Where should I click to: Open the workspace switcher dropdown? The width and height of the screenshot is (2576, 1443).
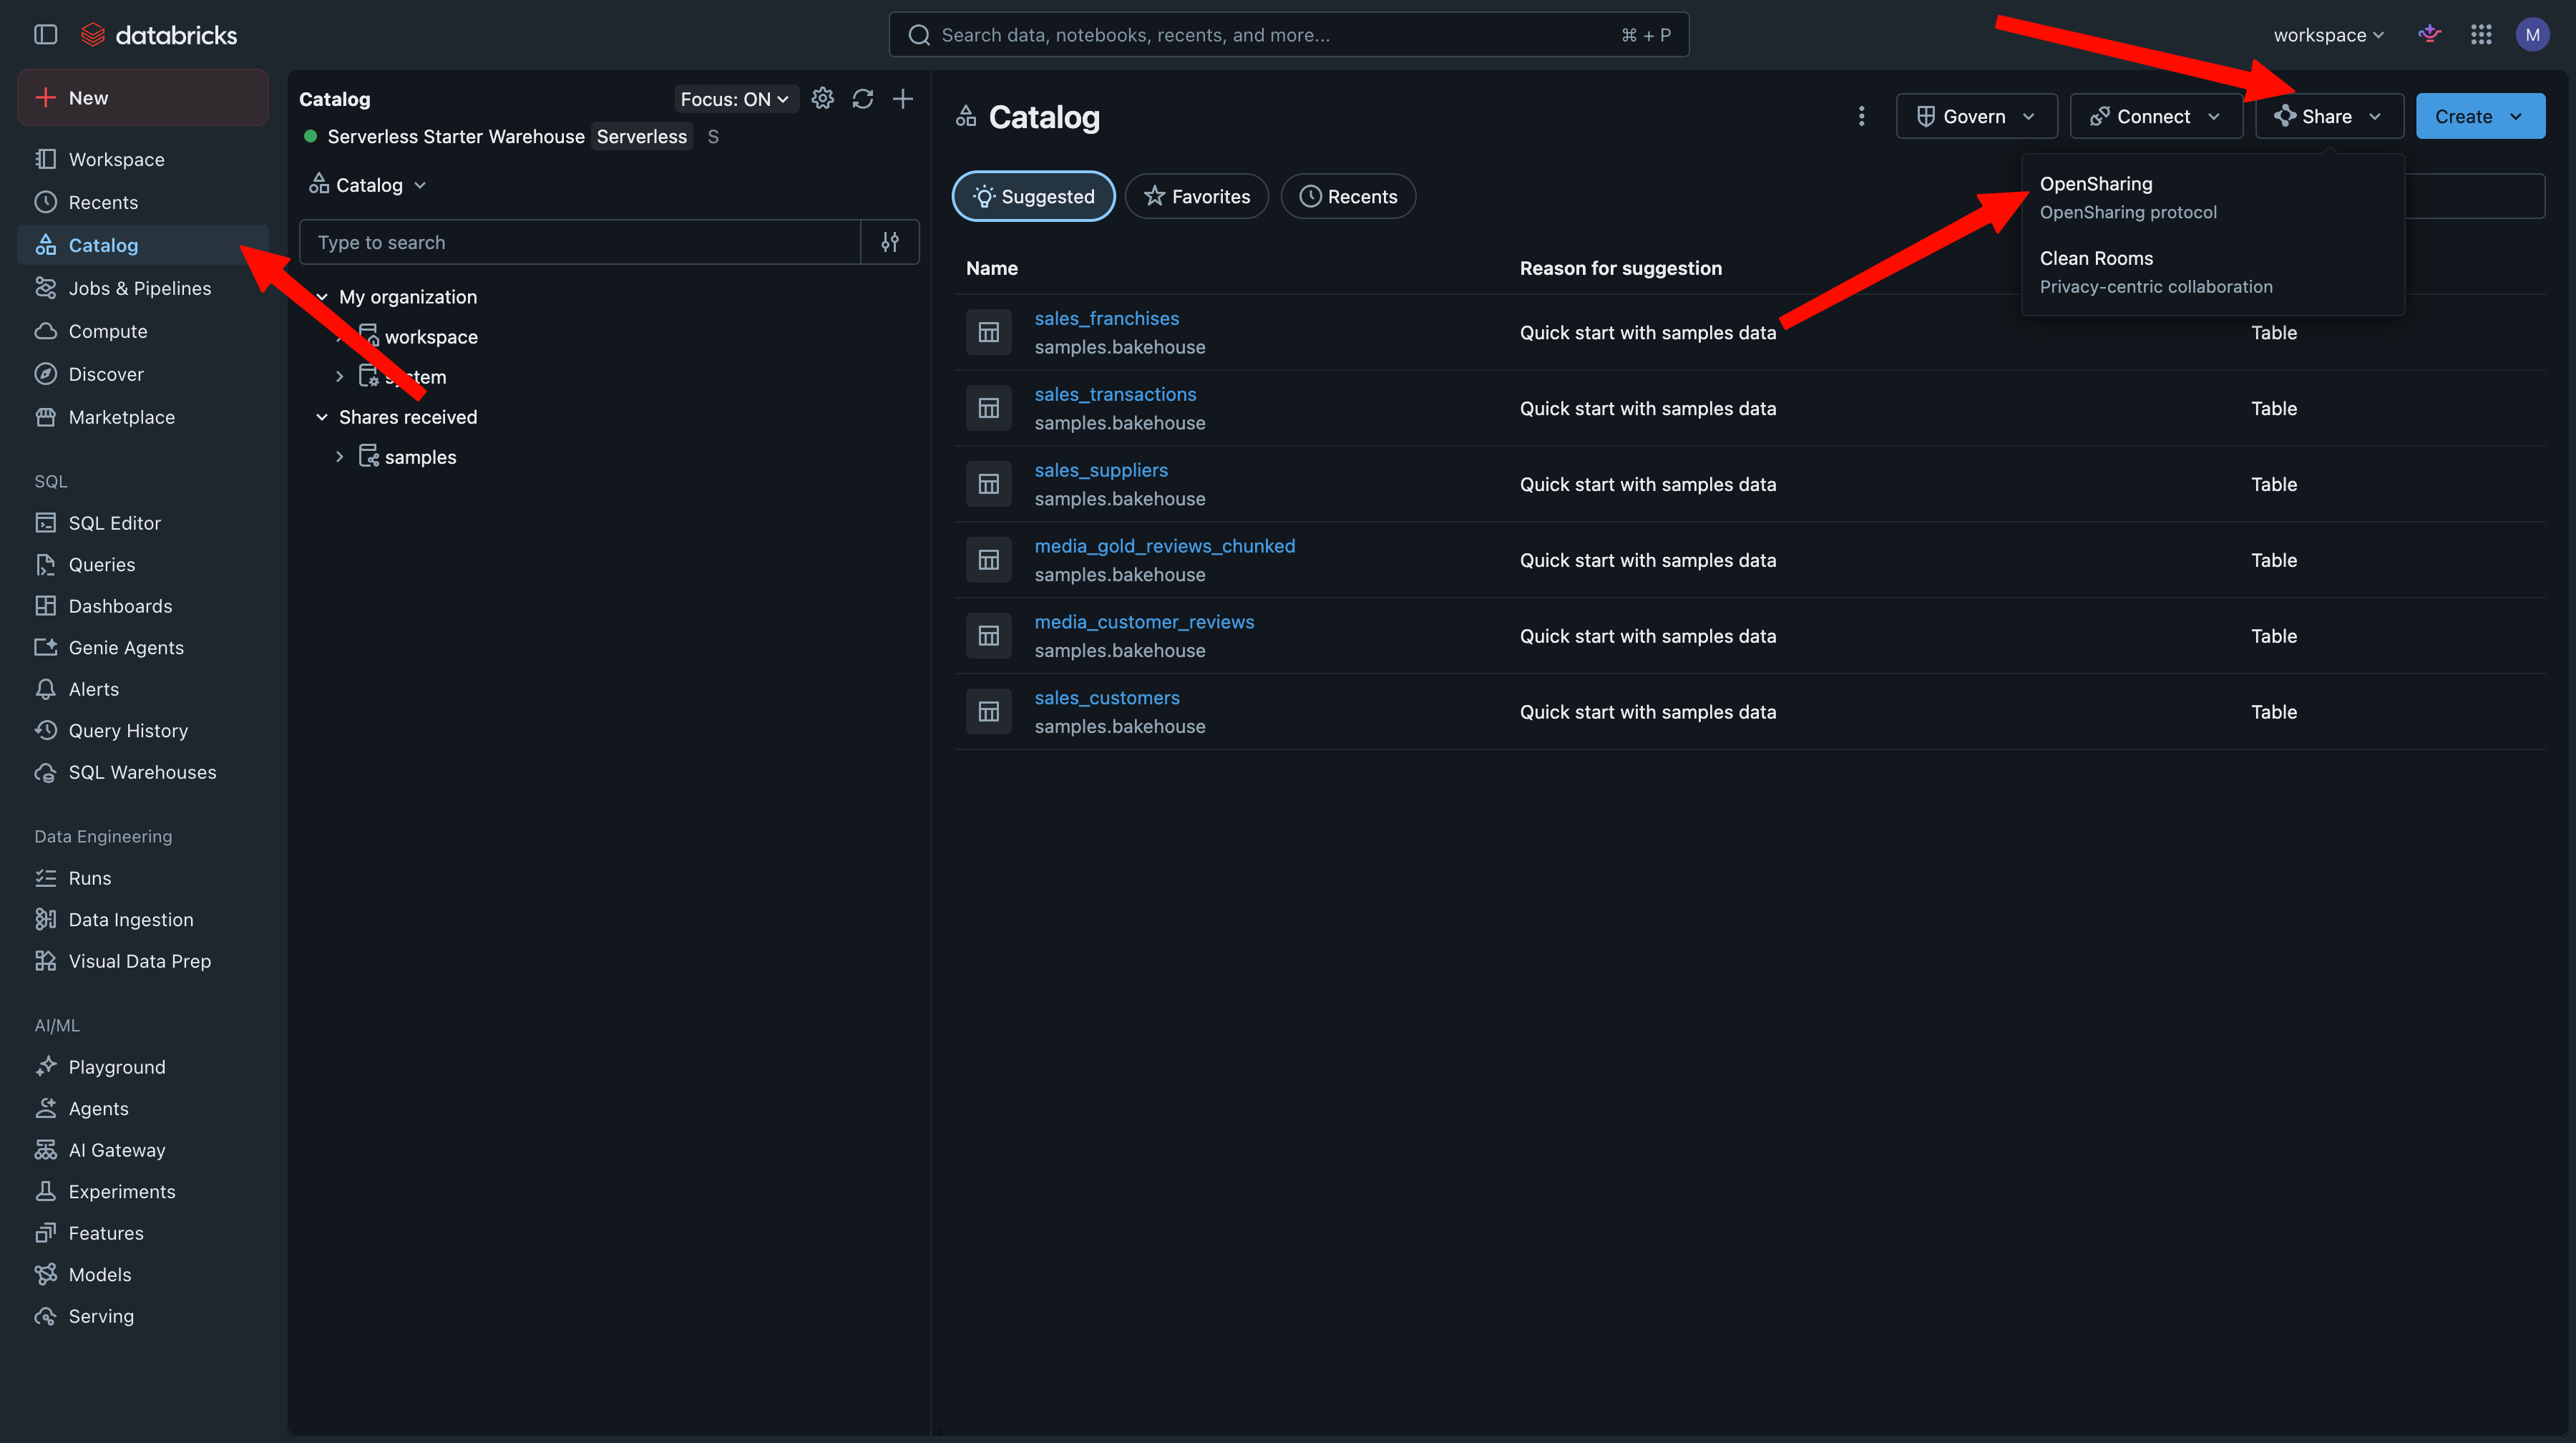[2328, 35]
